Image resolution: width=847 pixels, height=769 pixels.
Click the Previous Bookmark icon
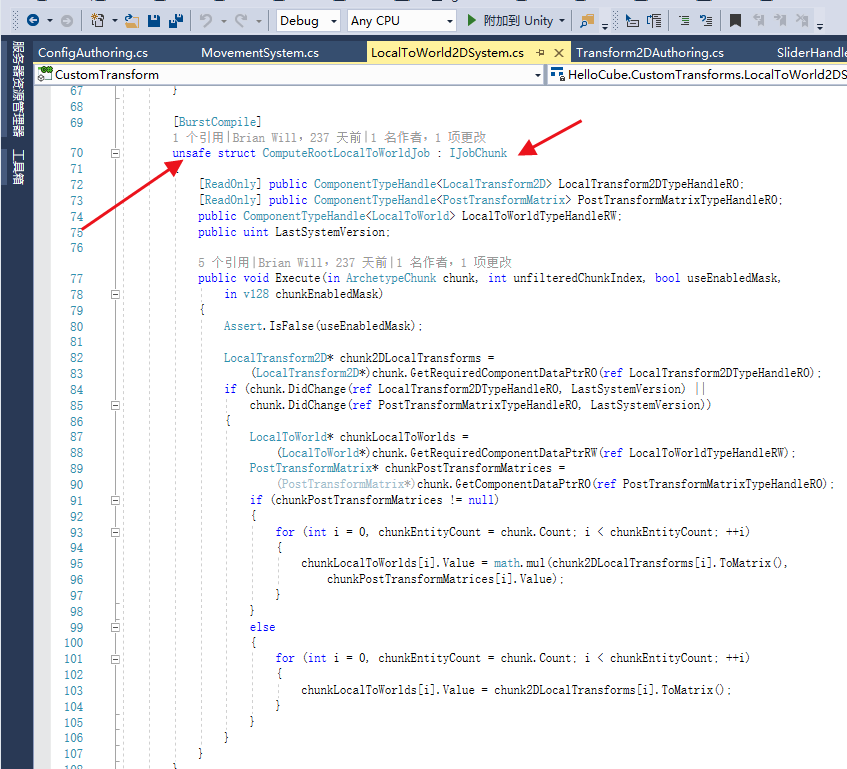[x=759, y=21]
